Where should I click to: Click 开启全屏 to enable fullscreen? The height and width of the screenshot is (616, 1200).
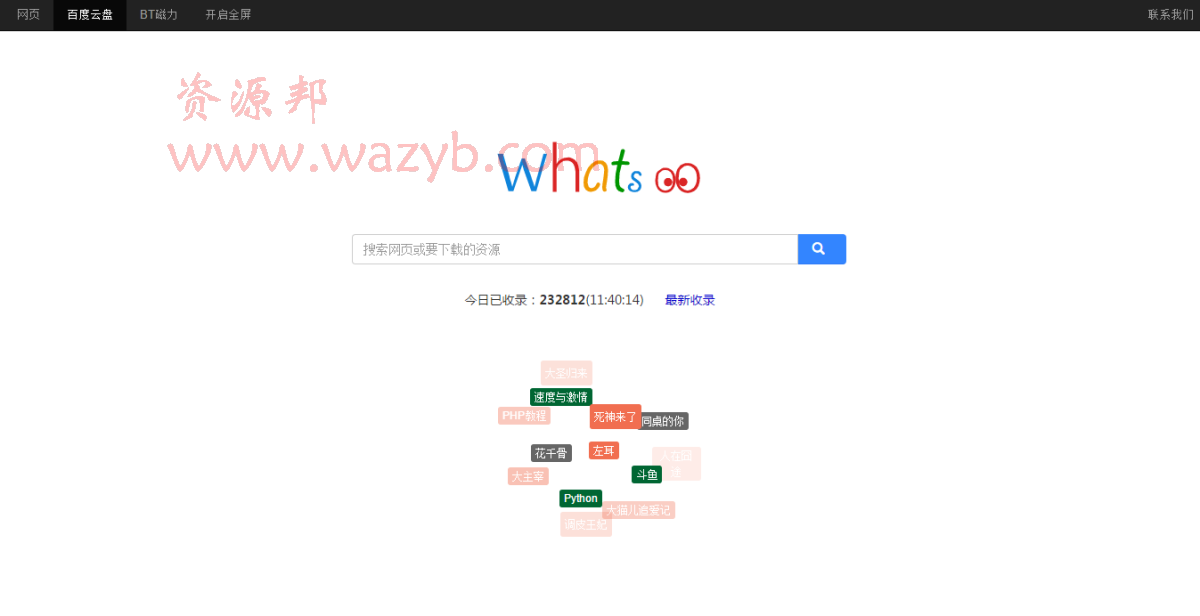click(228, 15)
